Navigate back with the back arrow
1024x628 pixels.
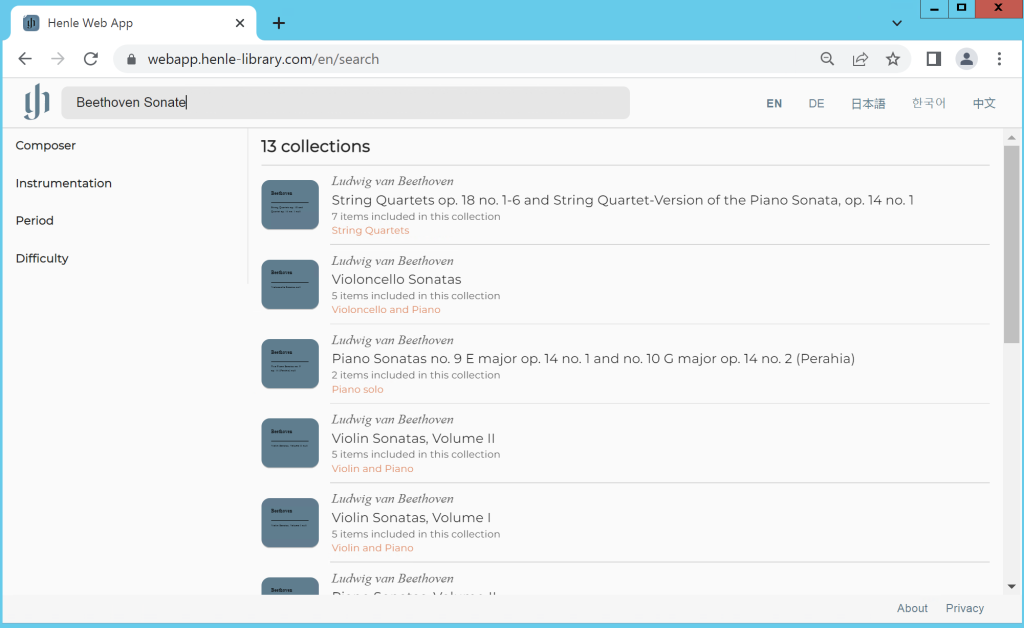tap(25, 59)
